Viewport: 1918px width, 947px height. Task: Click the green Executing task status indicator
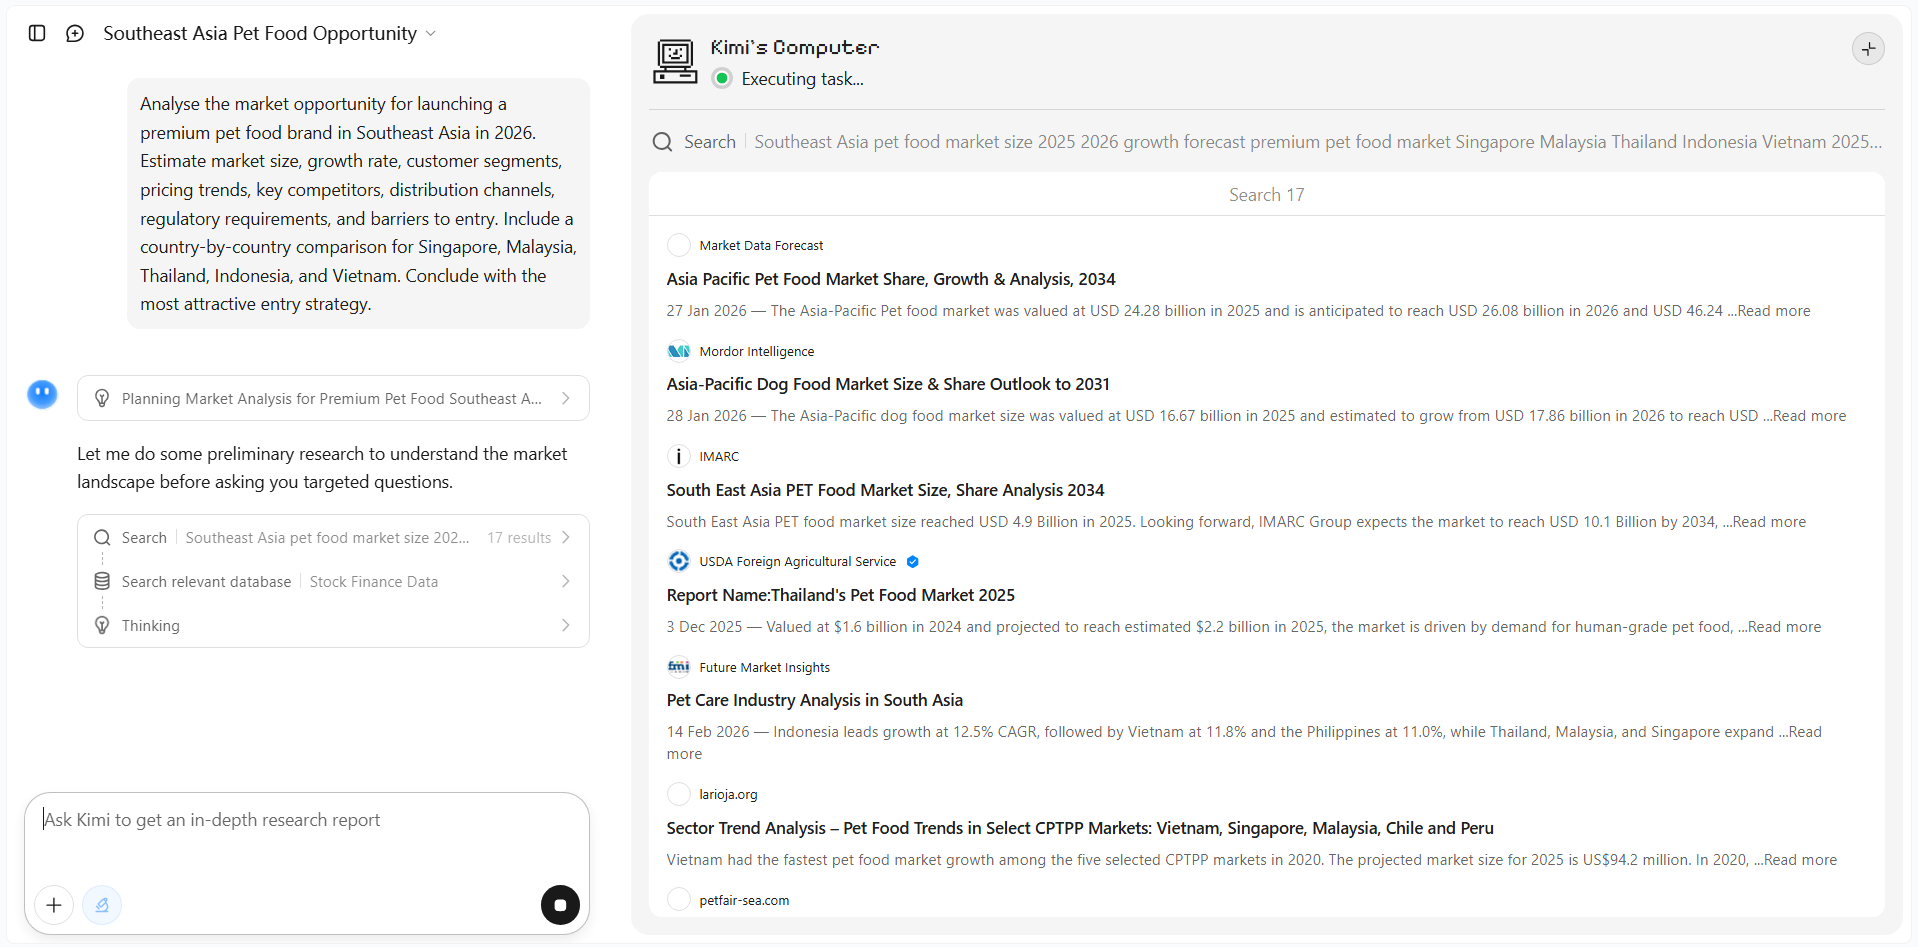[722, 78]
